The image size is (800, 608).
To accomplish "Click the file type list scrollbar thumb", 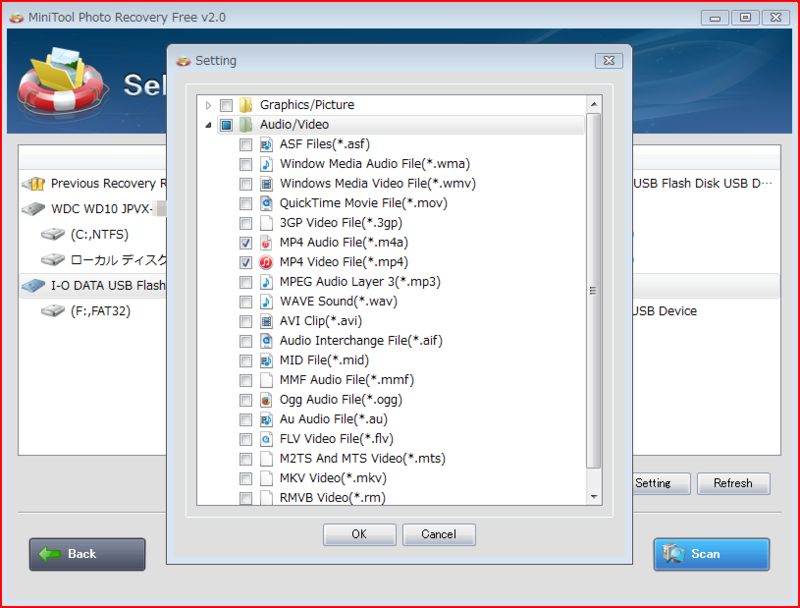I will pos(593,291).
